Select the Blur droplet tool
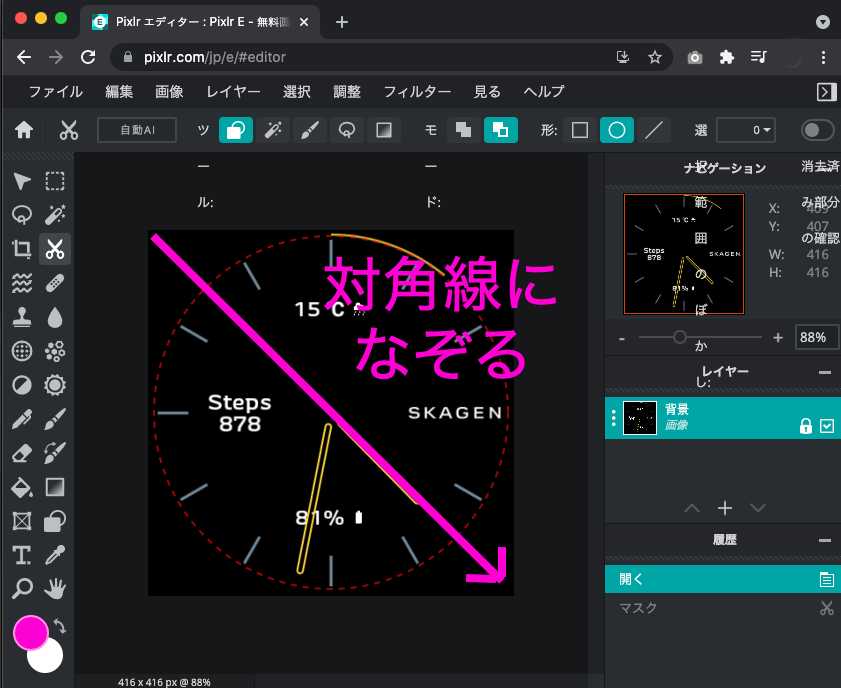 pyautogui.click(x=55, y=317)
